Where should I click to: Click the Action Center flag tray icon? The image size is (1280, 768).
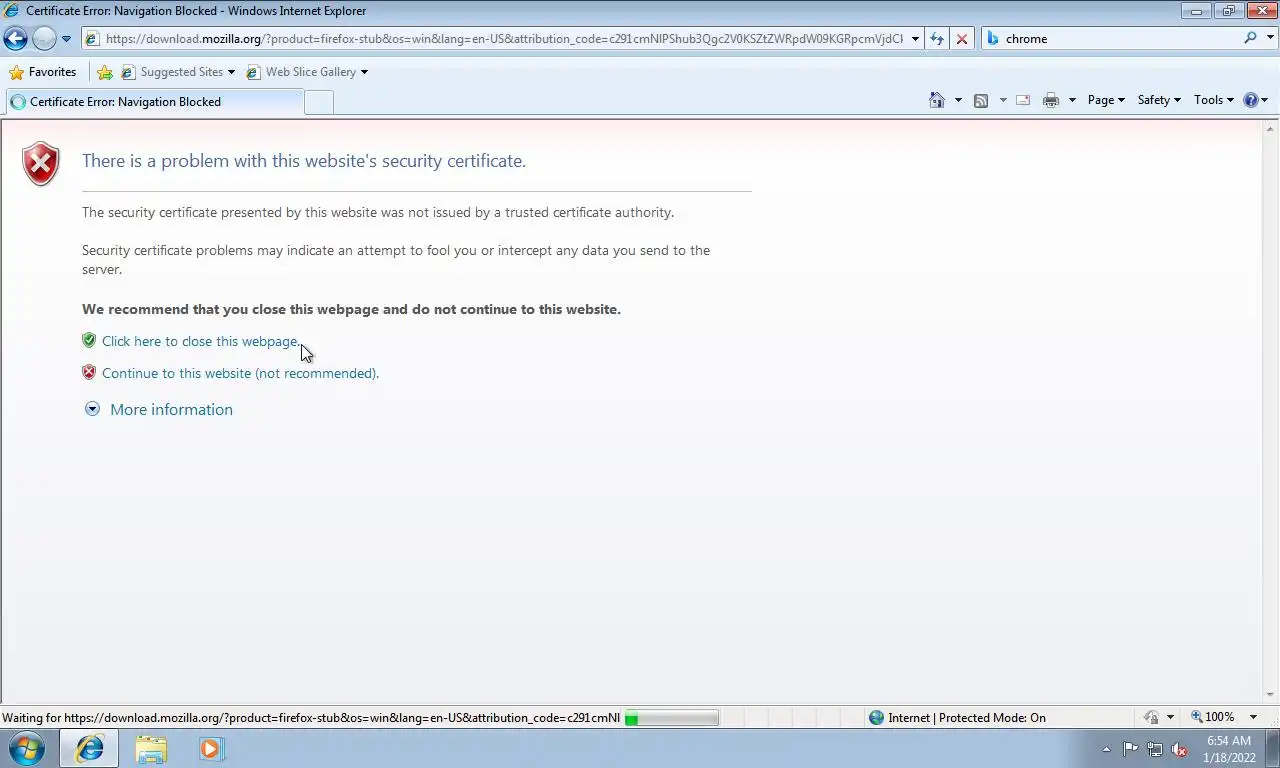point(1130,749)
